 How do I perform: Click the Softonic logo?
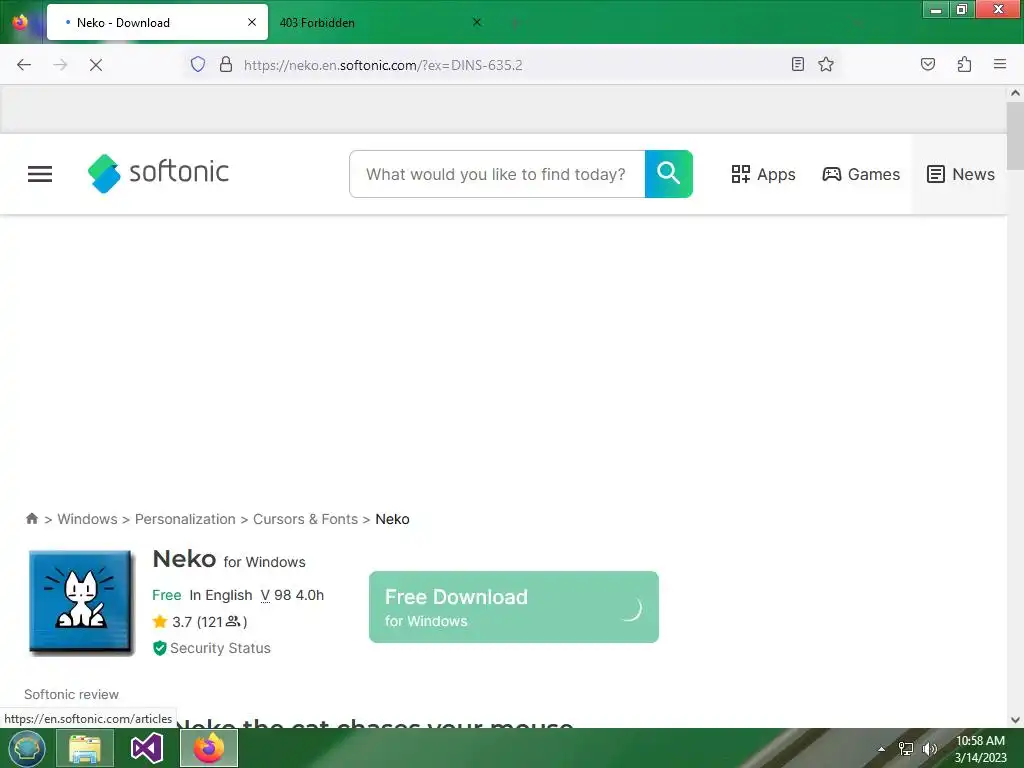(x=158, y=173)
